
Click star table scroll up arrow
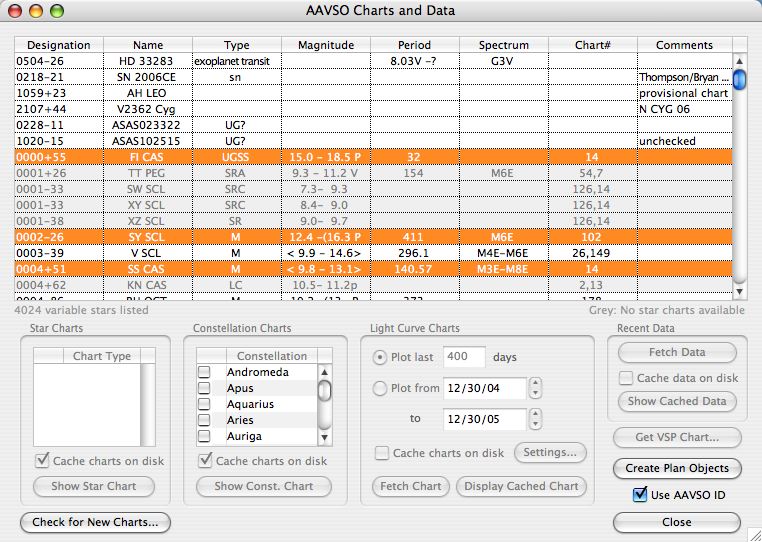pyautogui.click(x=739, y=61)
